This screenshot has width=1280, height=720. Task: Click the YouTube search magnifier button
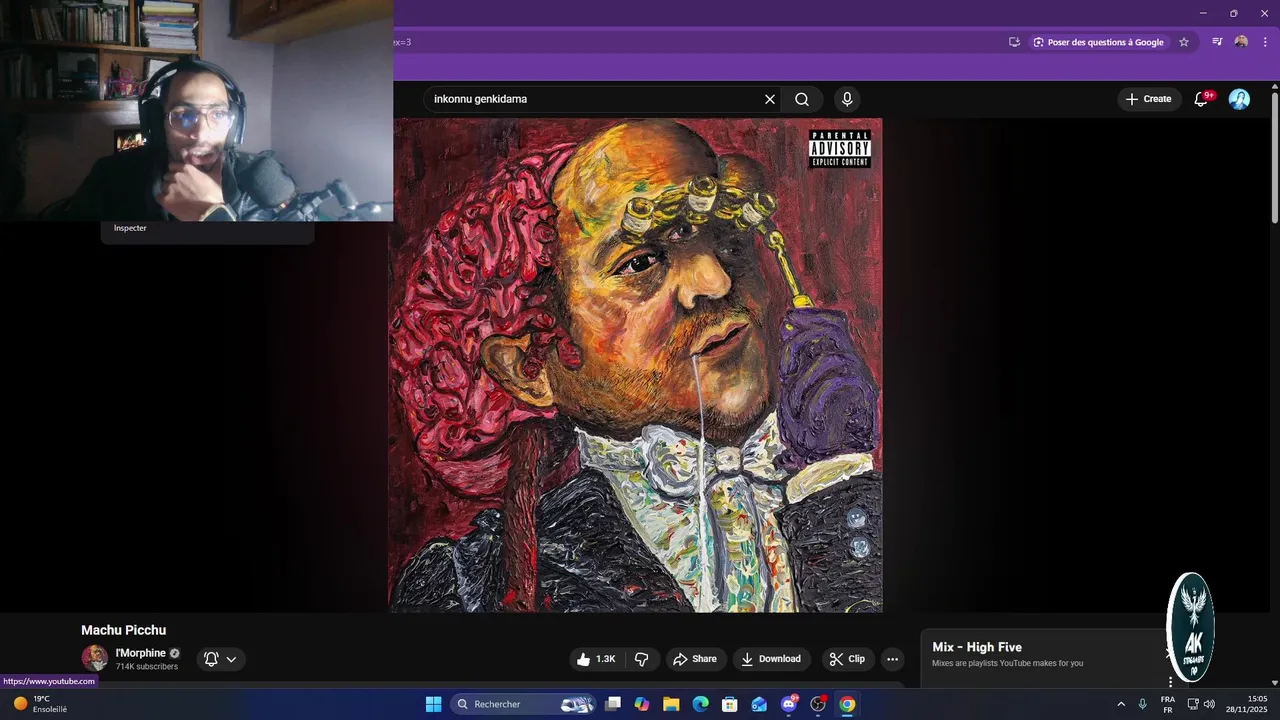pos(802,99)
